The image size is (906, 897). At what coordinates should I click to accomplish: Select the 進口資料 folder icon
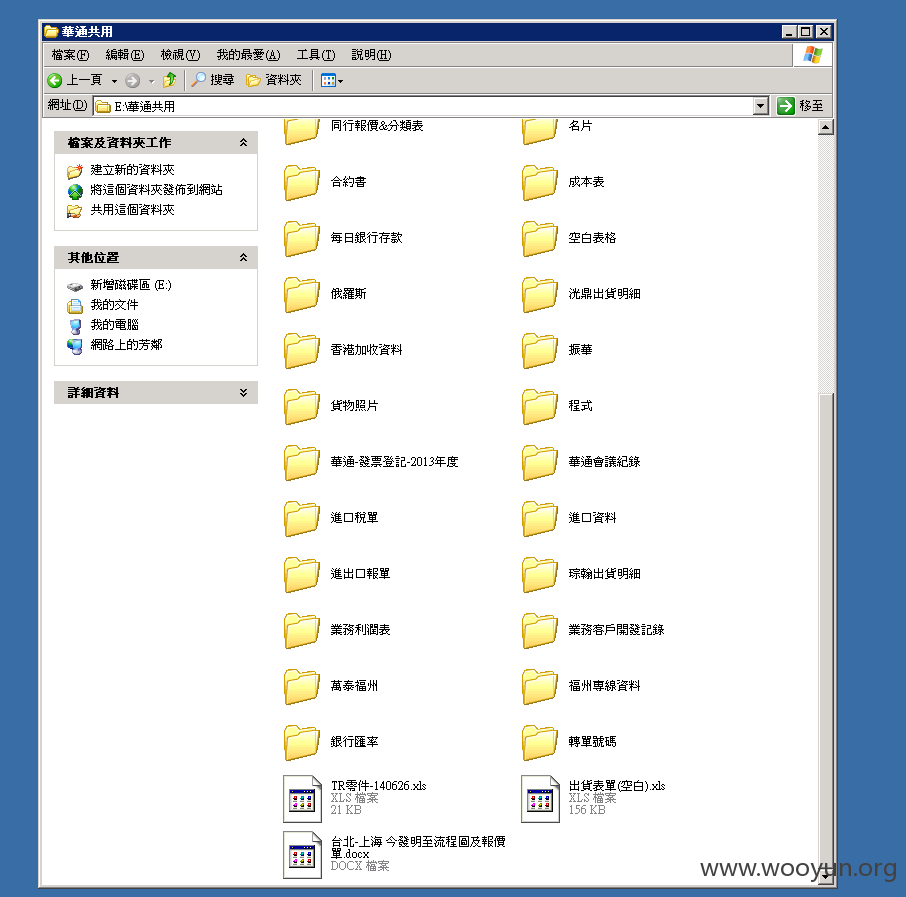540,518
